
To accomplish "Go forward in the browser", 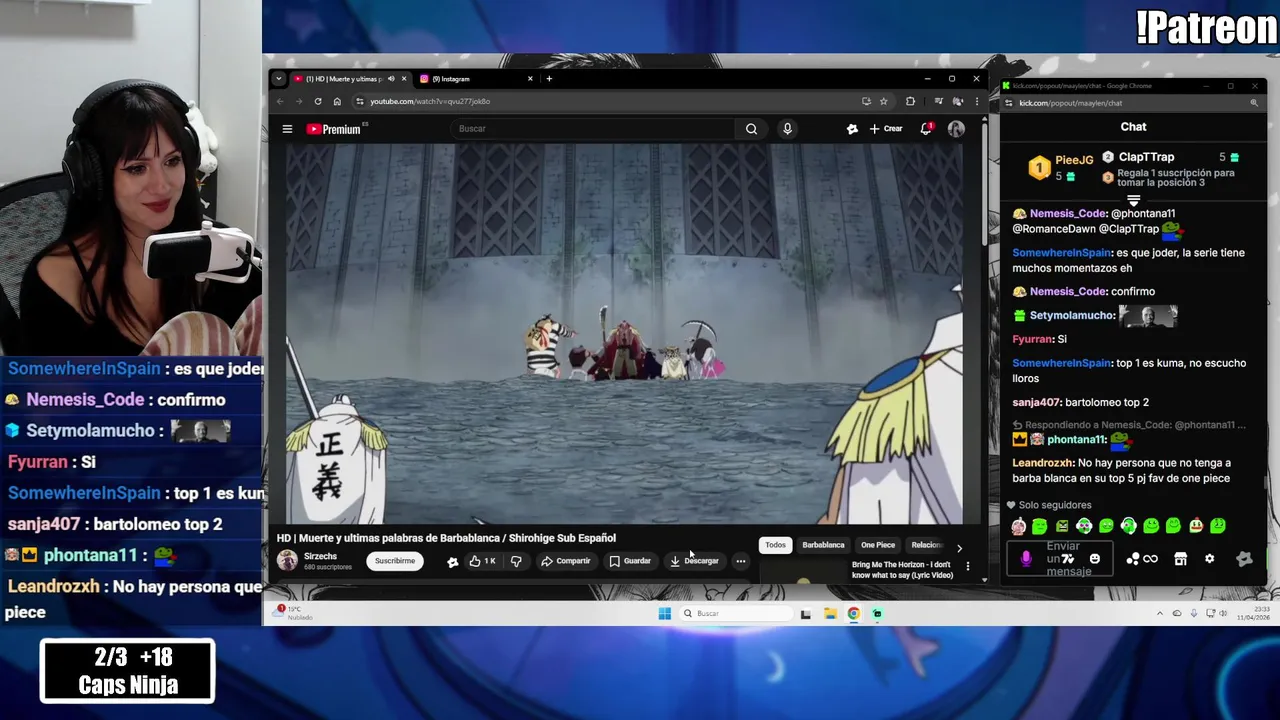I will [298, 101].
